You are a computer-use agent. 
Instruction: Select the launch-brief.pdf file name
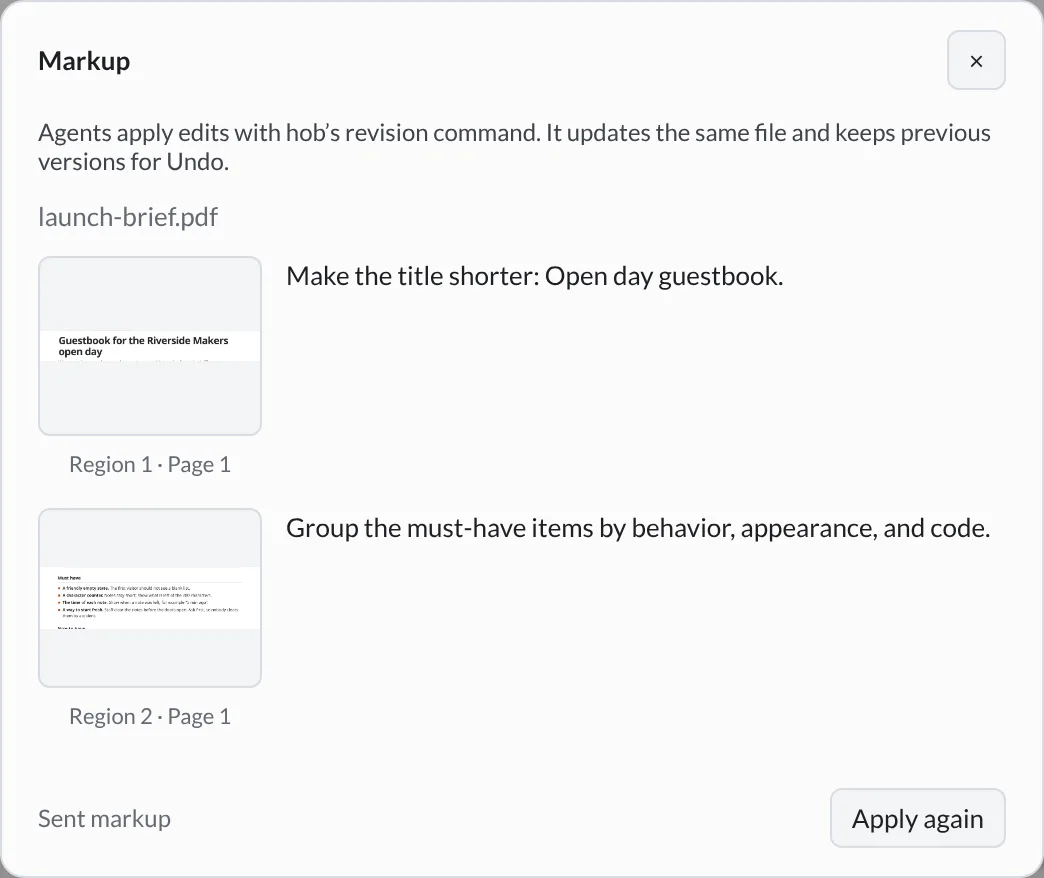tap(128, 217)
